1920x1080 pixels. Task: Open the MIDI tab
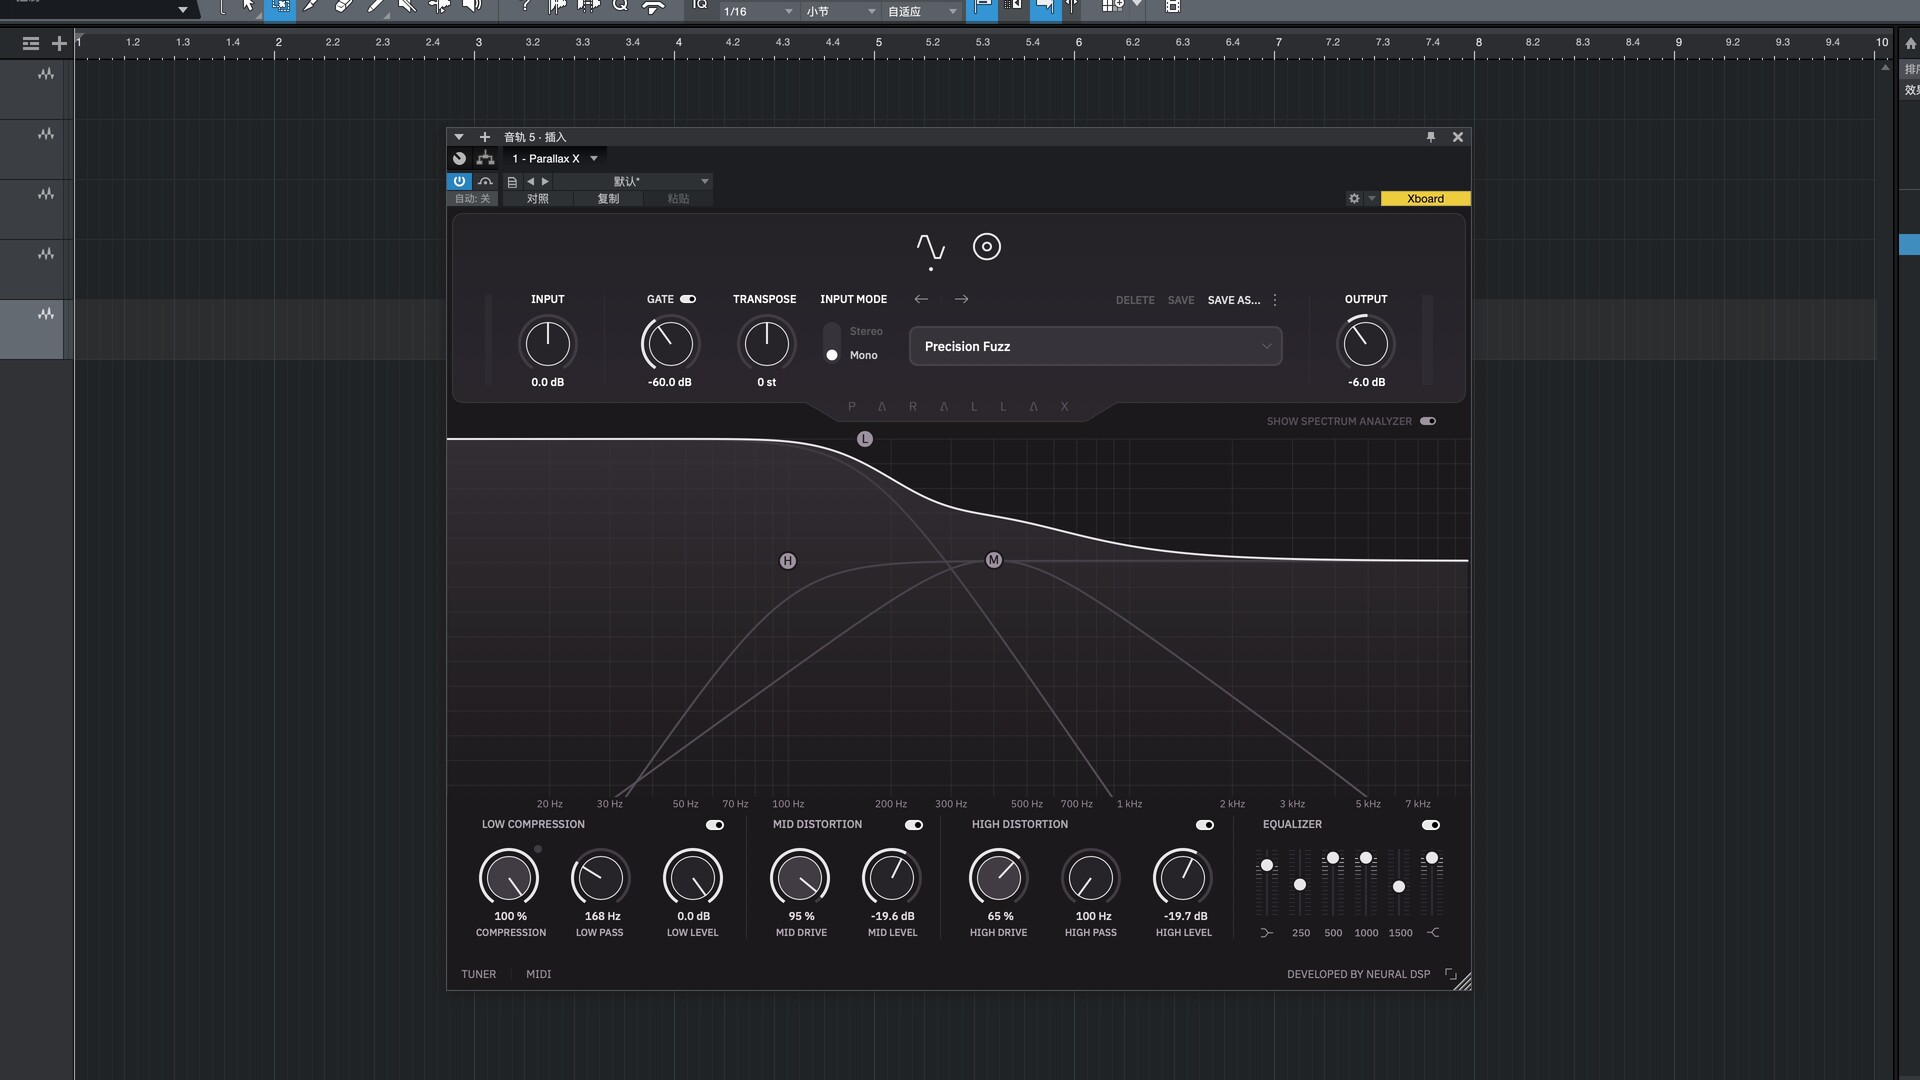coord(538,974)
